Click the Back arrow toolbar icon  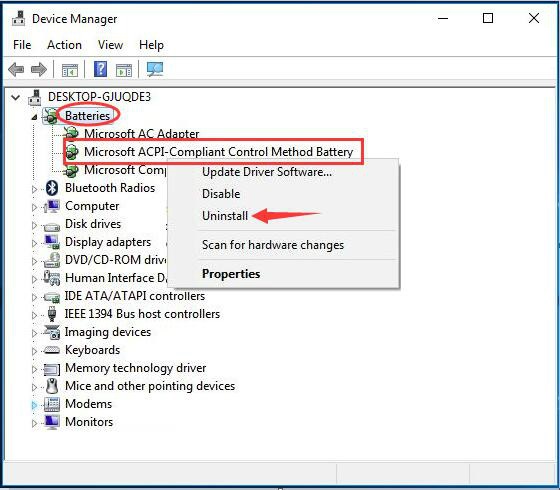click(16, 69)
